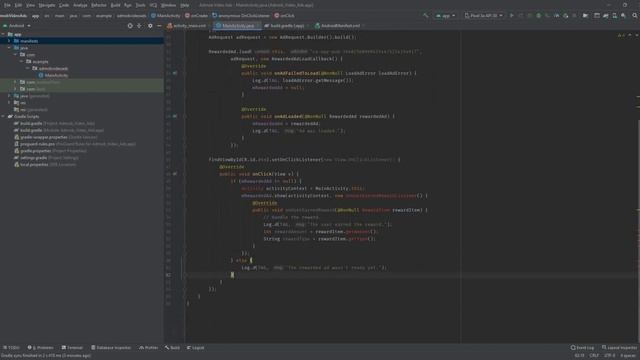Click the onClick method gutter icon

175,174
